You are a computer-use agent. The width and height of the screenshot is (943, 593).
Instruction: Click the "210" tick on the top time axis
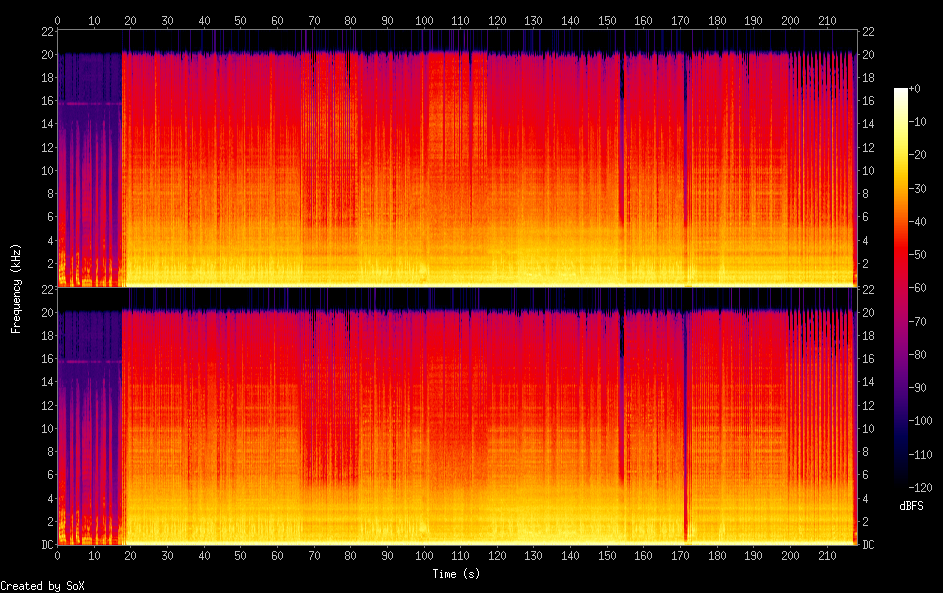point(827,20)
